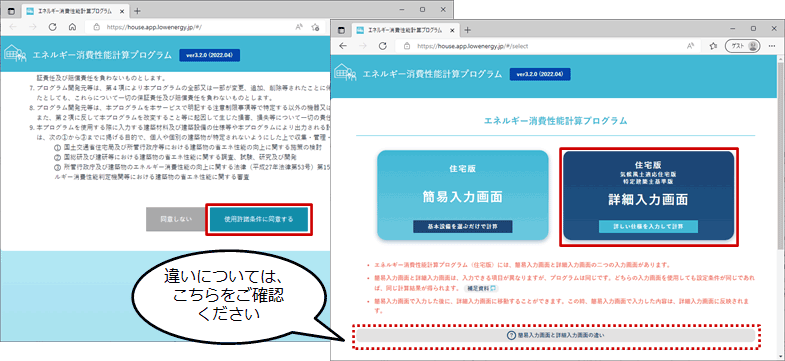Click the back window address bar URL

pyautogui.click(x=154, y=27)
